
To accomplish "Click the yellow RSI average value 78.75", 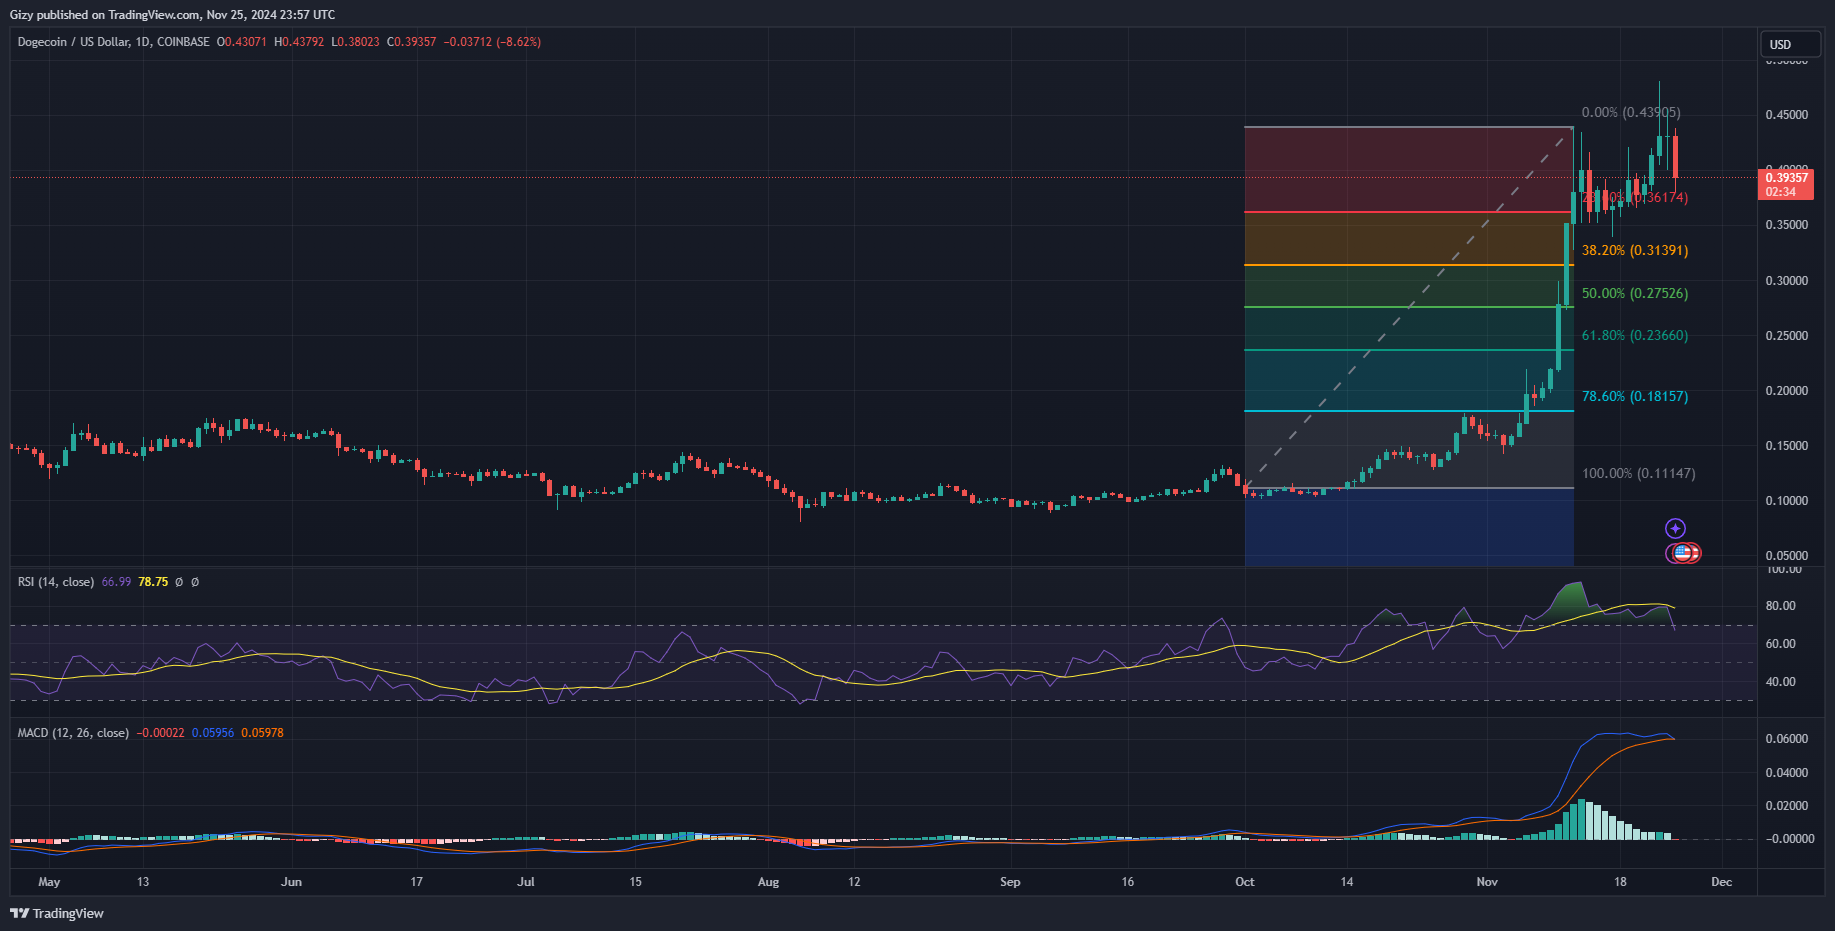I will (x=153, y=582).
